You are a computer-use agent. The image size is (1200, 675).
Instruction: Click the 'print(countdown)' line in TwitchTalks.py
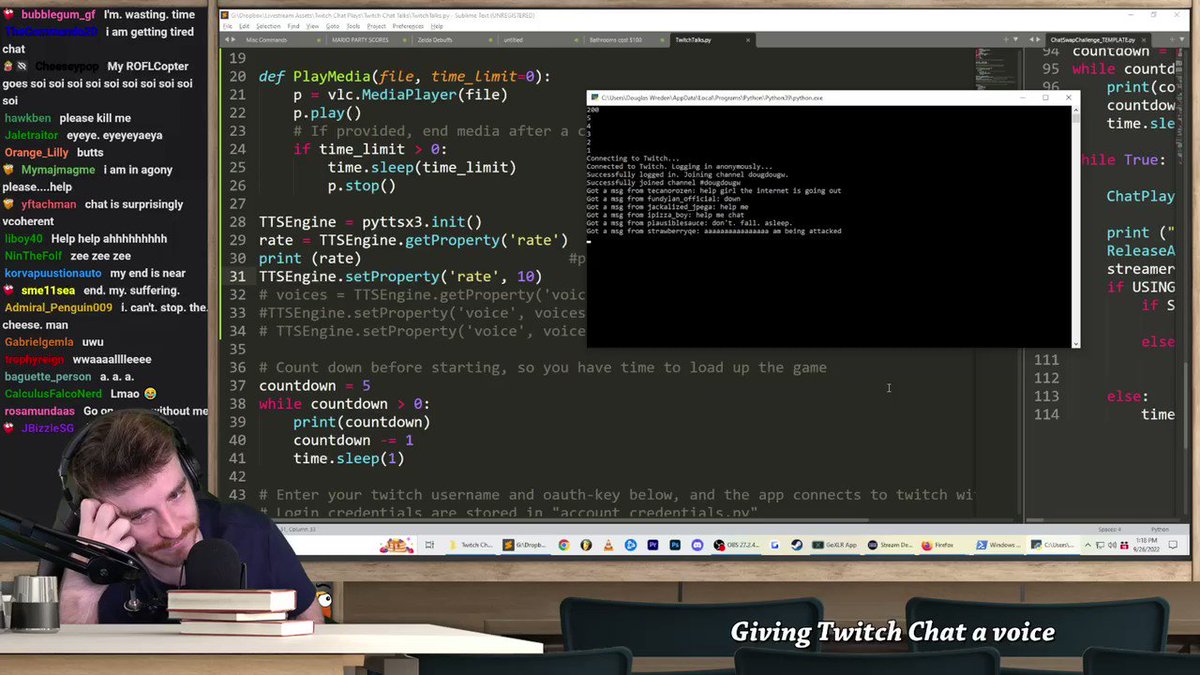click(362, 422)
